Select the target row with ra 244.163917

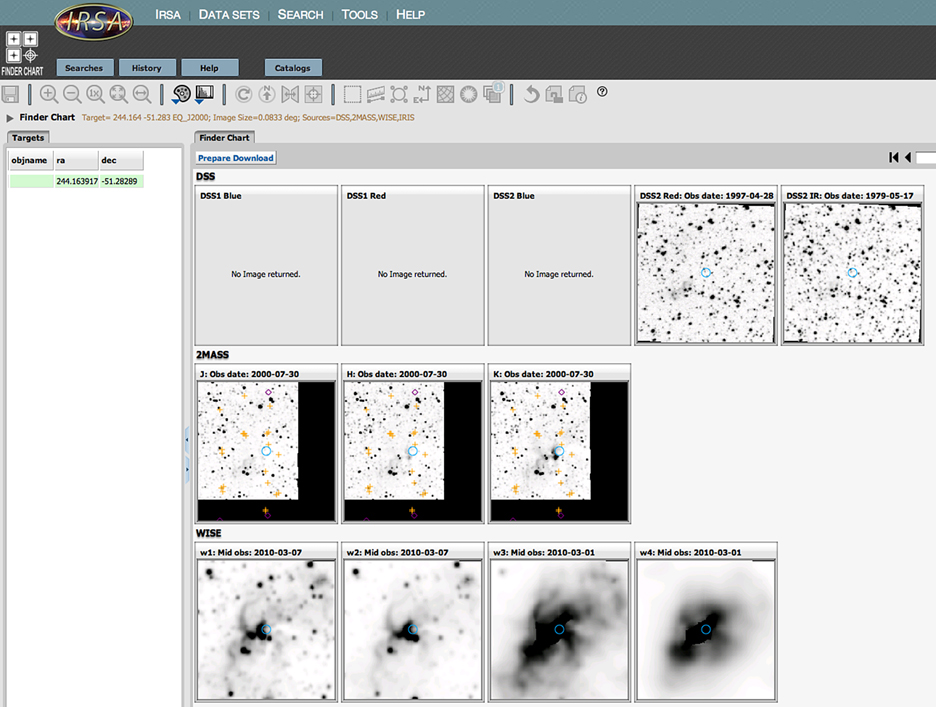[x=76, y=181]
